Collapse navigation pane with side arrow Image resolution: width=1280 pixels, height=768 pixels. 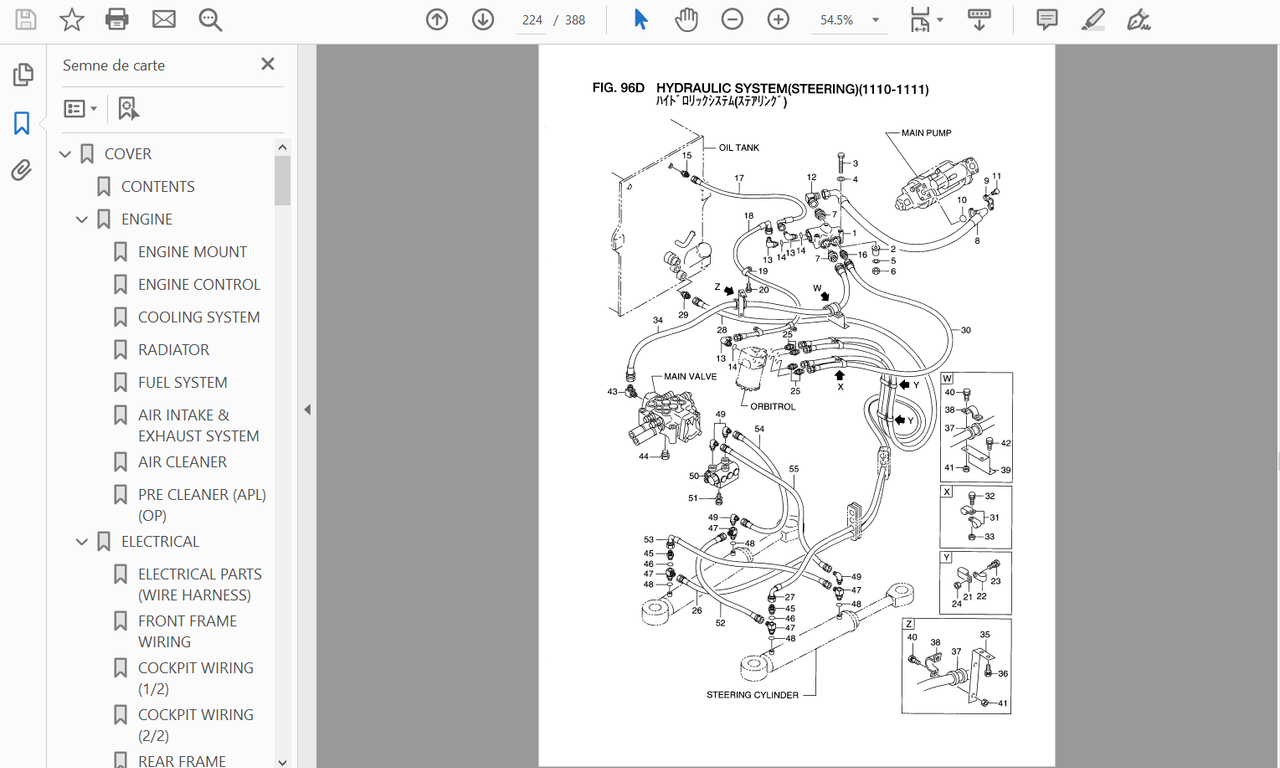point(307,409)
